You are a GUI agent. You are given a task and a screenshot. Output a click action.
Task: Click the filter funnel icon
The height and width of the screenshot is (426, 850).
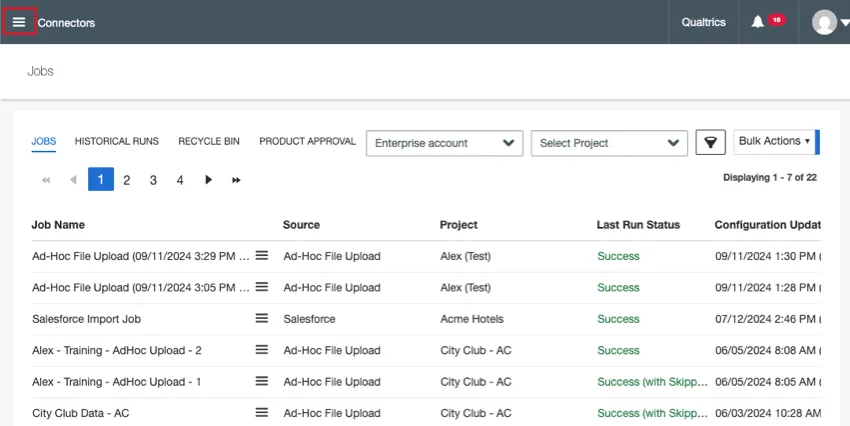click(710, 143)
